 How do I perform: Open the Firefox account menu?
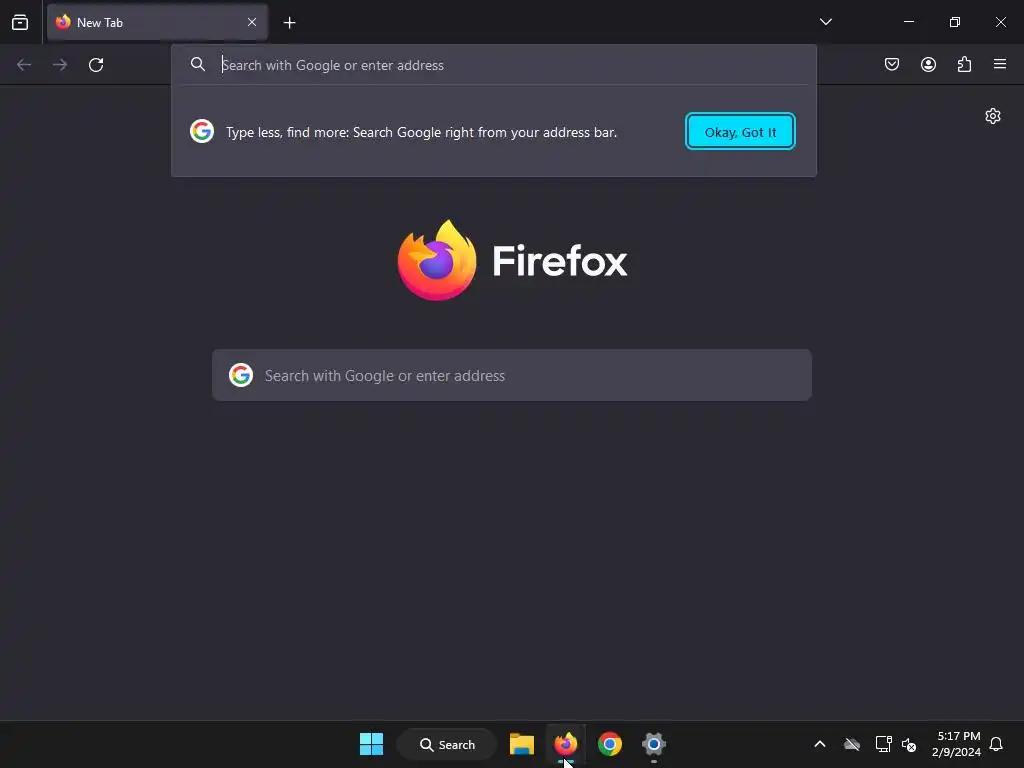(x=929, y=64)
